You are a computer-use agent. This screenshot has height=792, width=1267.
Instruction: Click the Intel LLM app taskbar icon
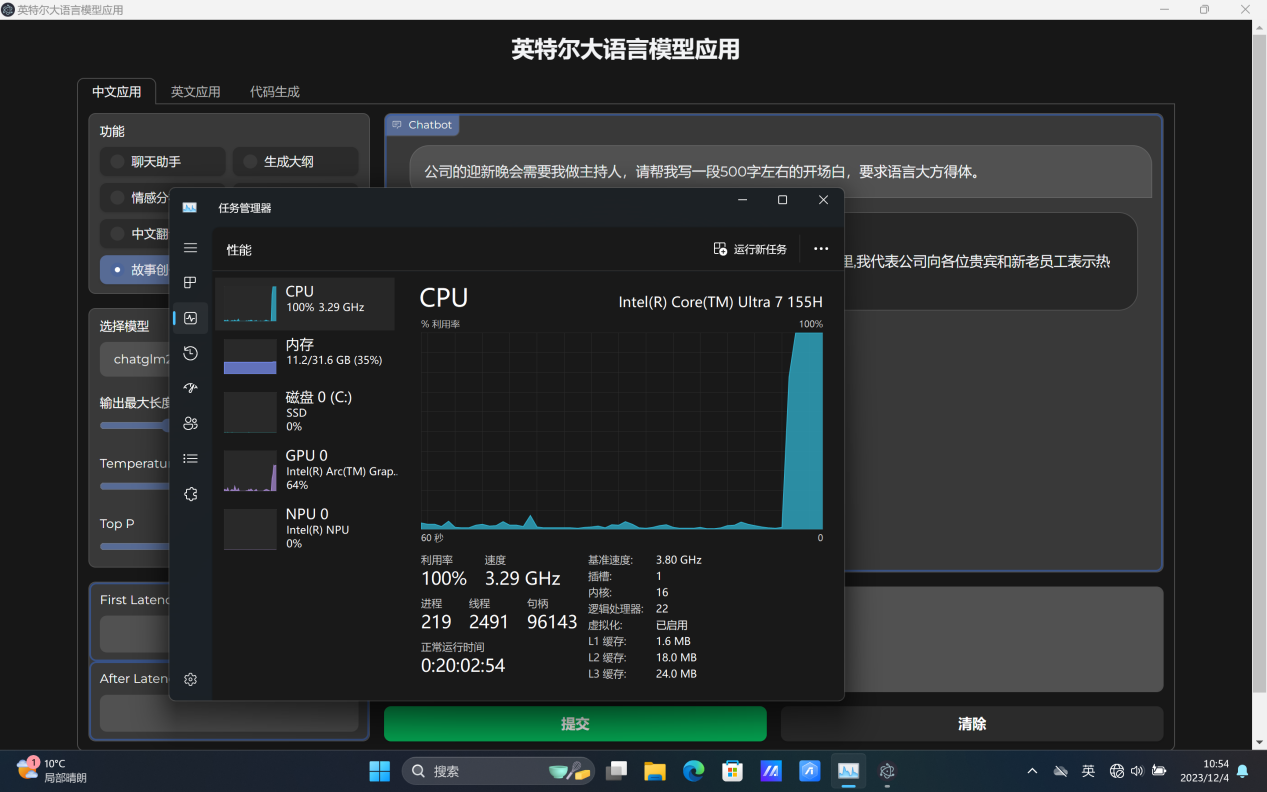tap(887, 771)
